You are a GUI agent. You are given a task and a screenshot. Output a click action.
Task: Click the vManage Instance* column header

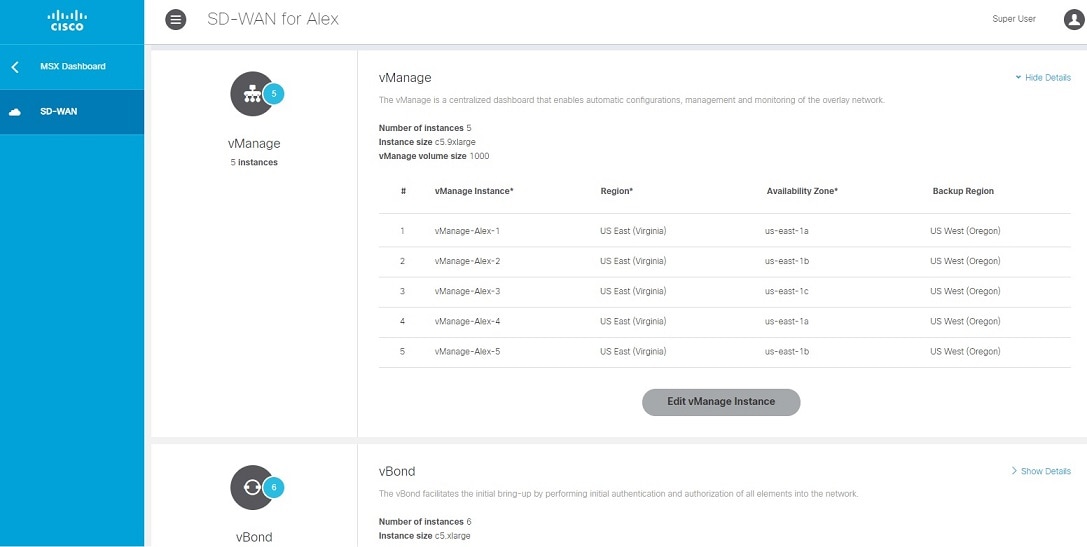(474, 191)
